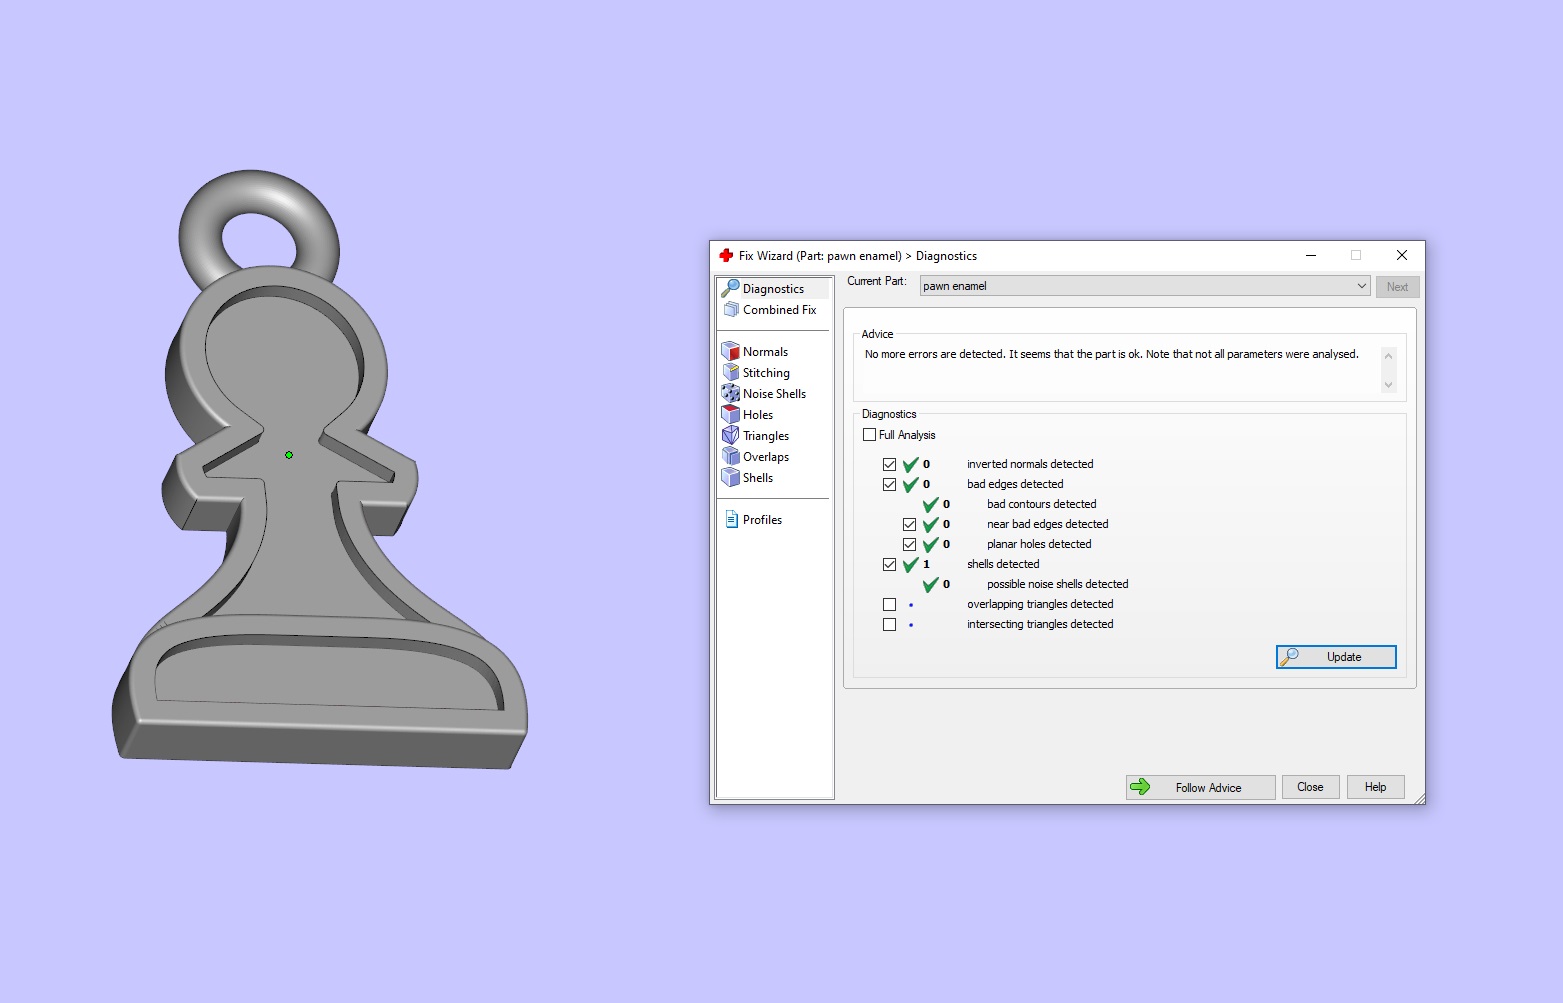This screenshot has height=1003, width=1563.
Task: Click green checkmark beside bad contours
Action: (931, 505)
